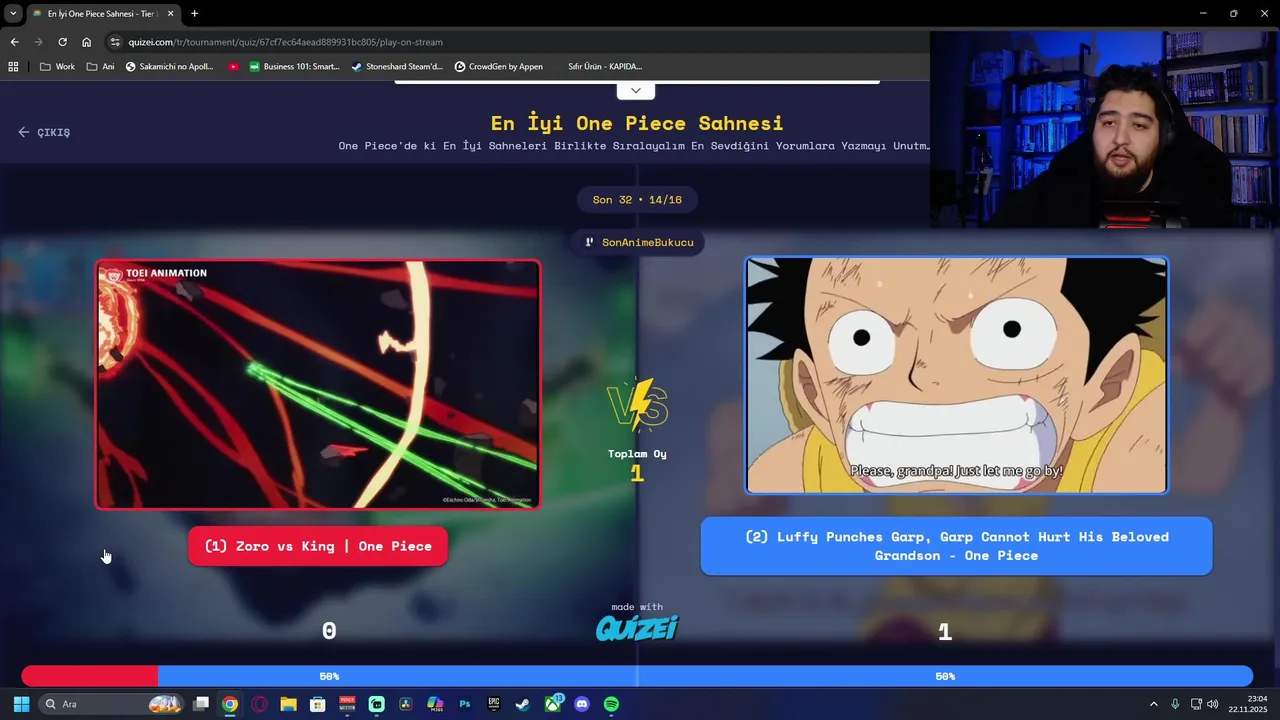
Task: Vote for (2) Luffy Punches Garp button
Action: [x=956, y=546]
